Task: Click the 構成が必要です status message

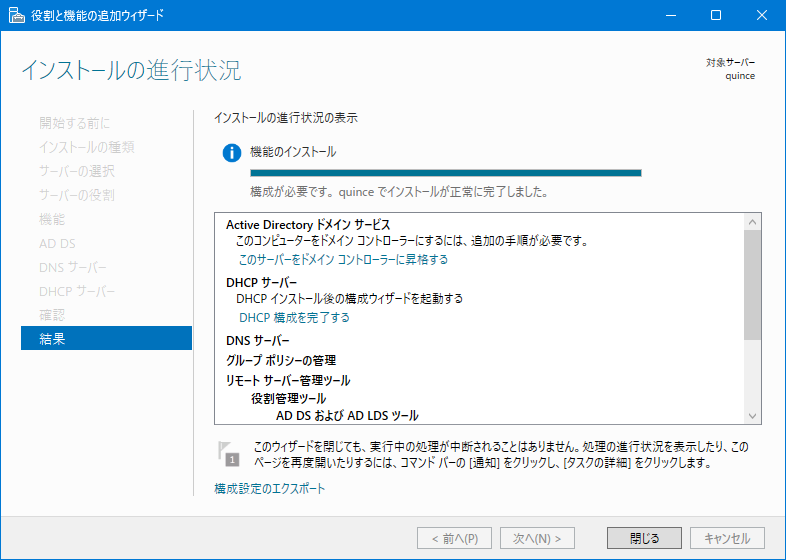Action: pyautogui.click(x=399, y=192)
